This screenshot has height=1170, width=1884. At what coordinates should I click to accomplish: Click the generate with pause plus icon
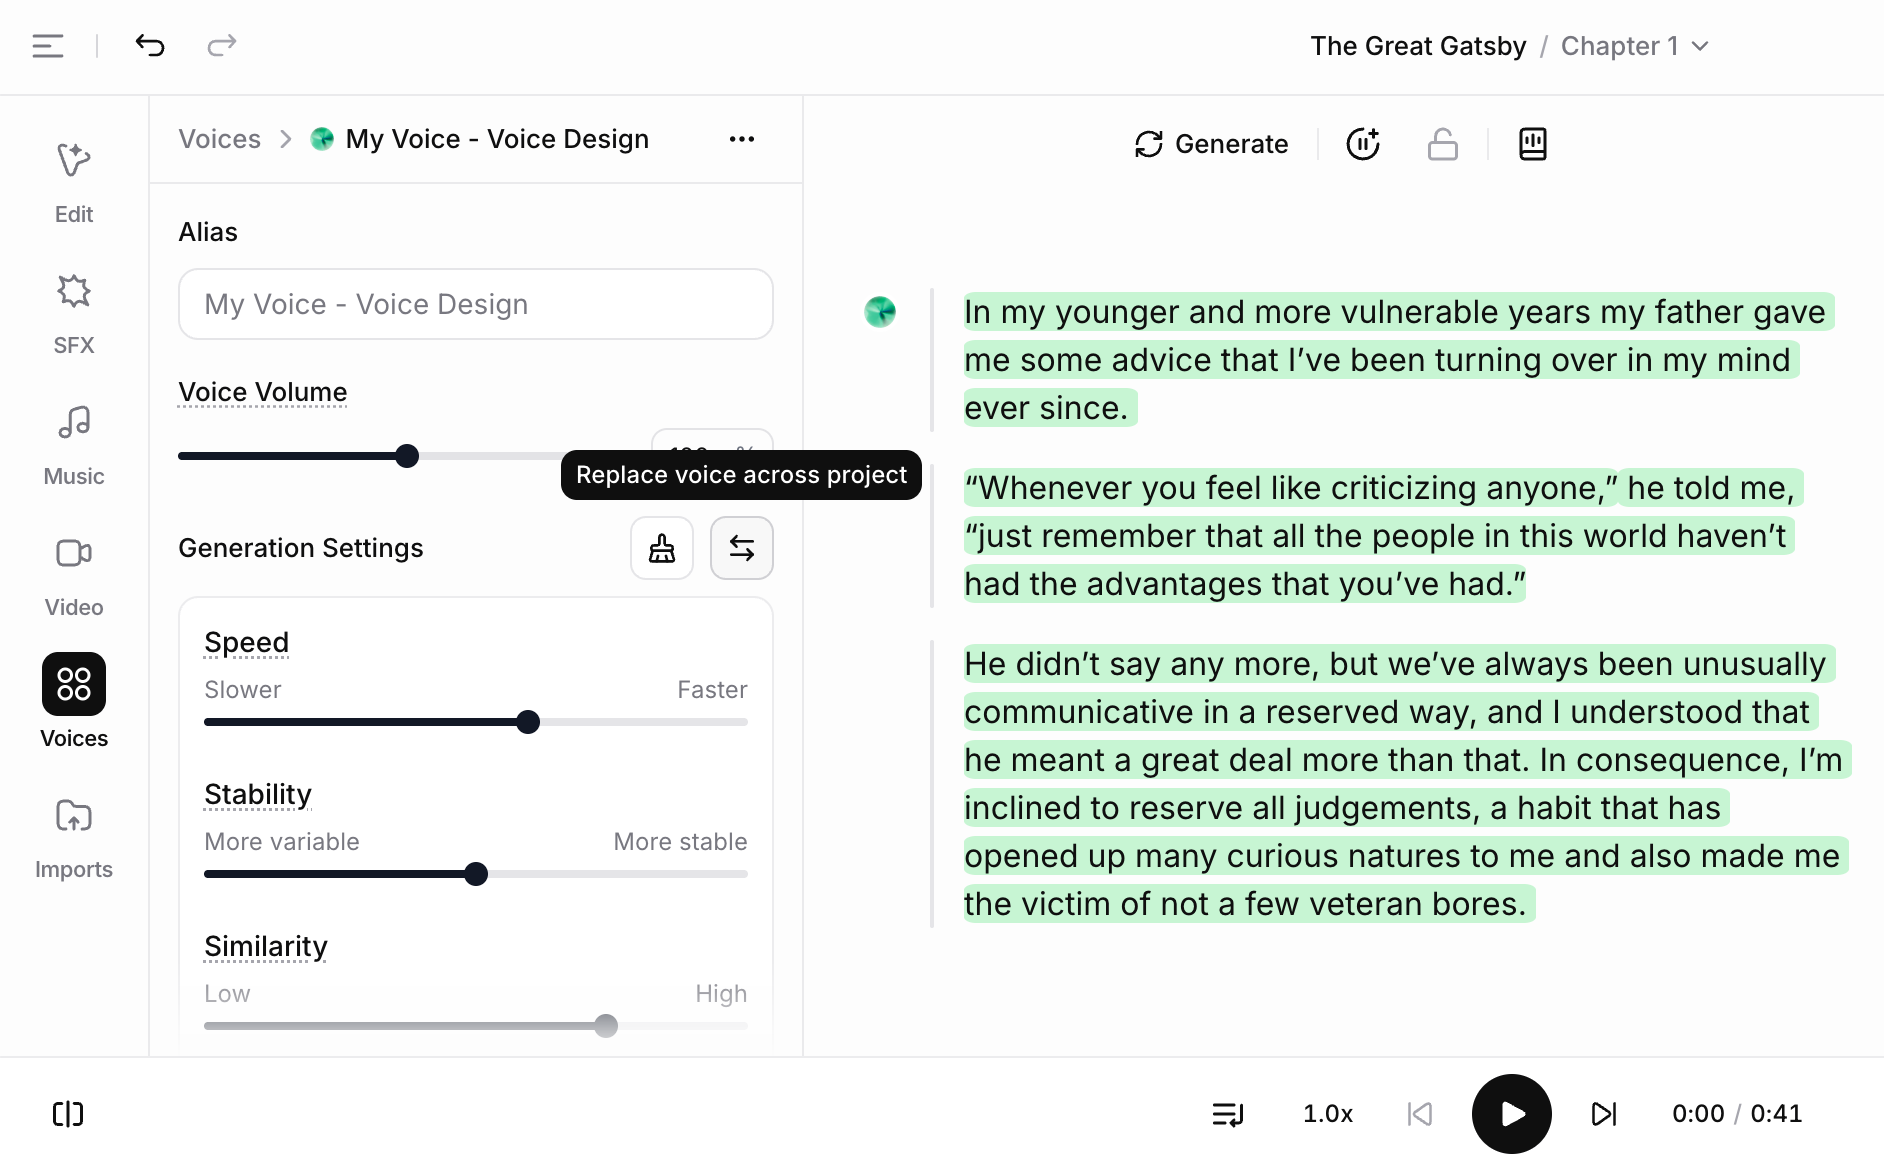1363,144
